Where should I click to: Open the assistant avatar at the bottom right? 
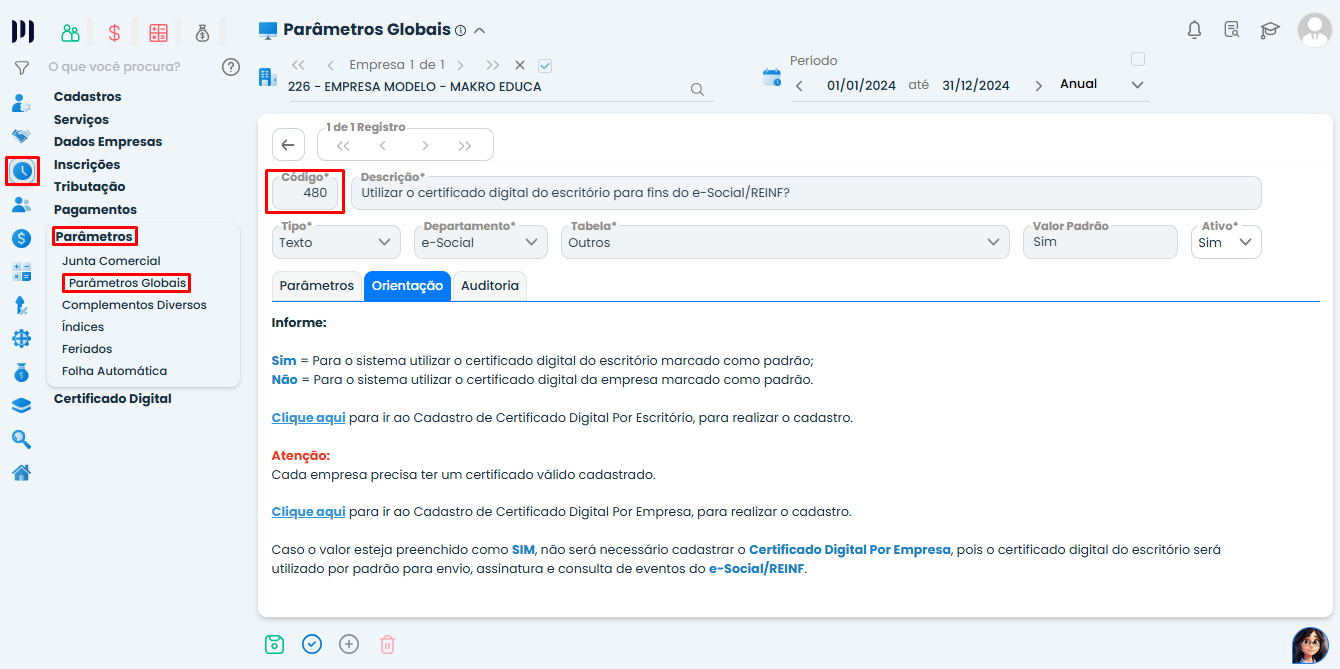(1310, 645)
